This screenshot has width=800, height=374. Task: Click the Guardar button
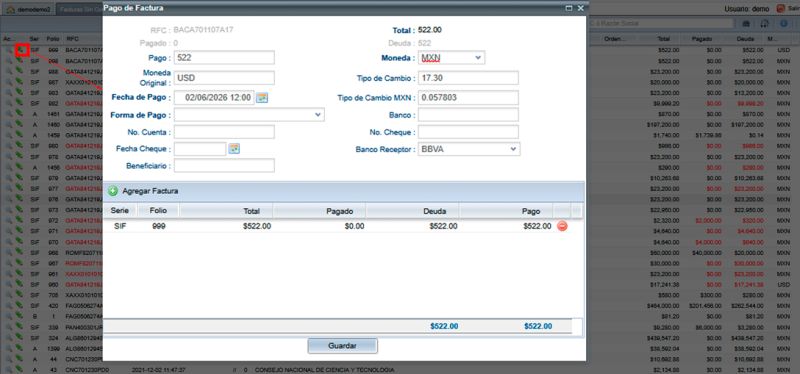click(x=342, y=345)
